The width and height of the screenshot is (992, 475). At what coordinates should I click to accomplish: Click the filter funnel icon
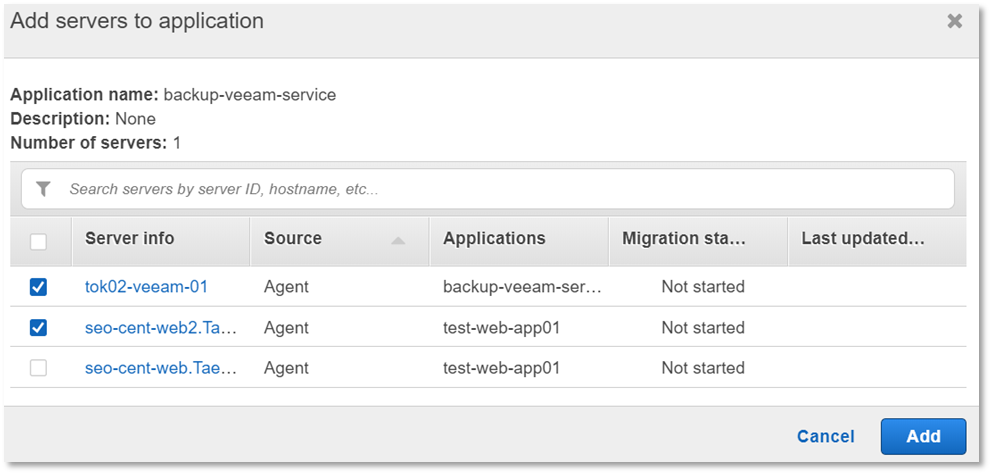[x=43, y=189]
